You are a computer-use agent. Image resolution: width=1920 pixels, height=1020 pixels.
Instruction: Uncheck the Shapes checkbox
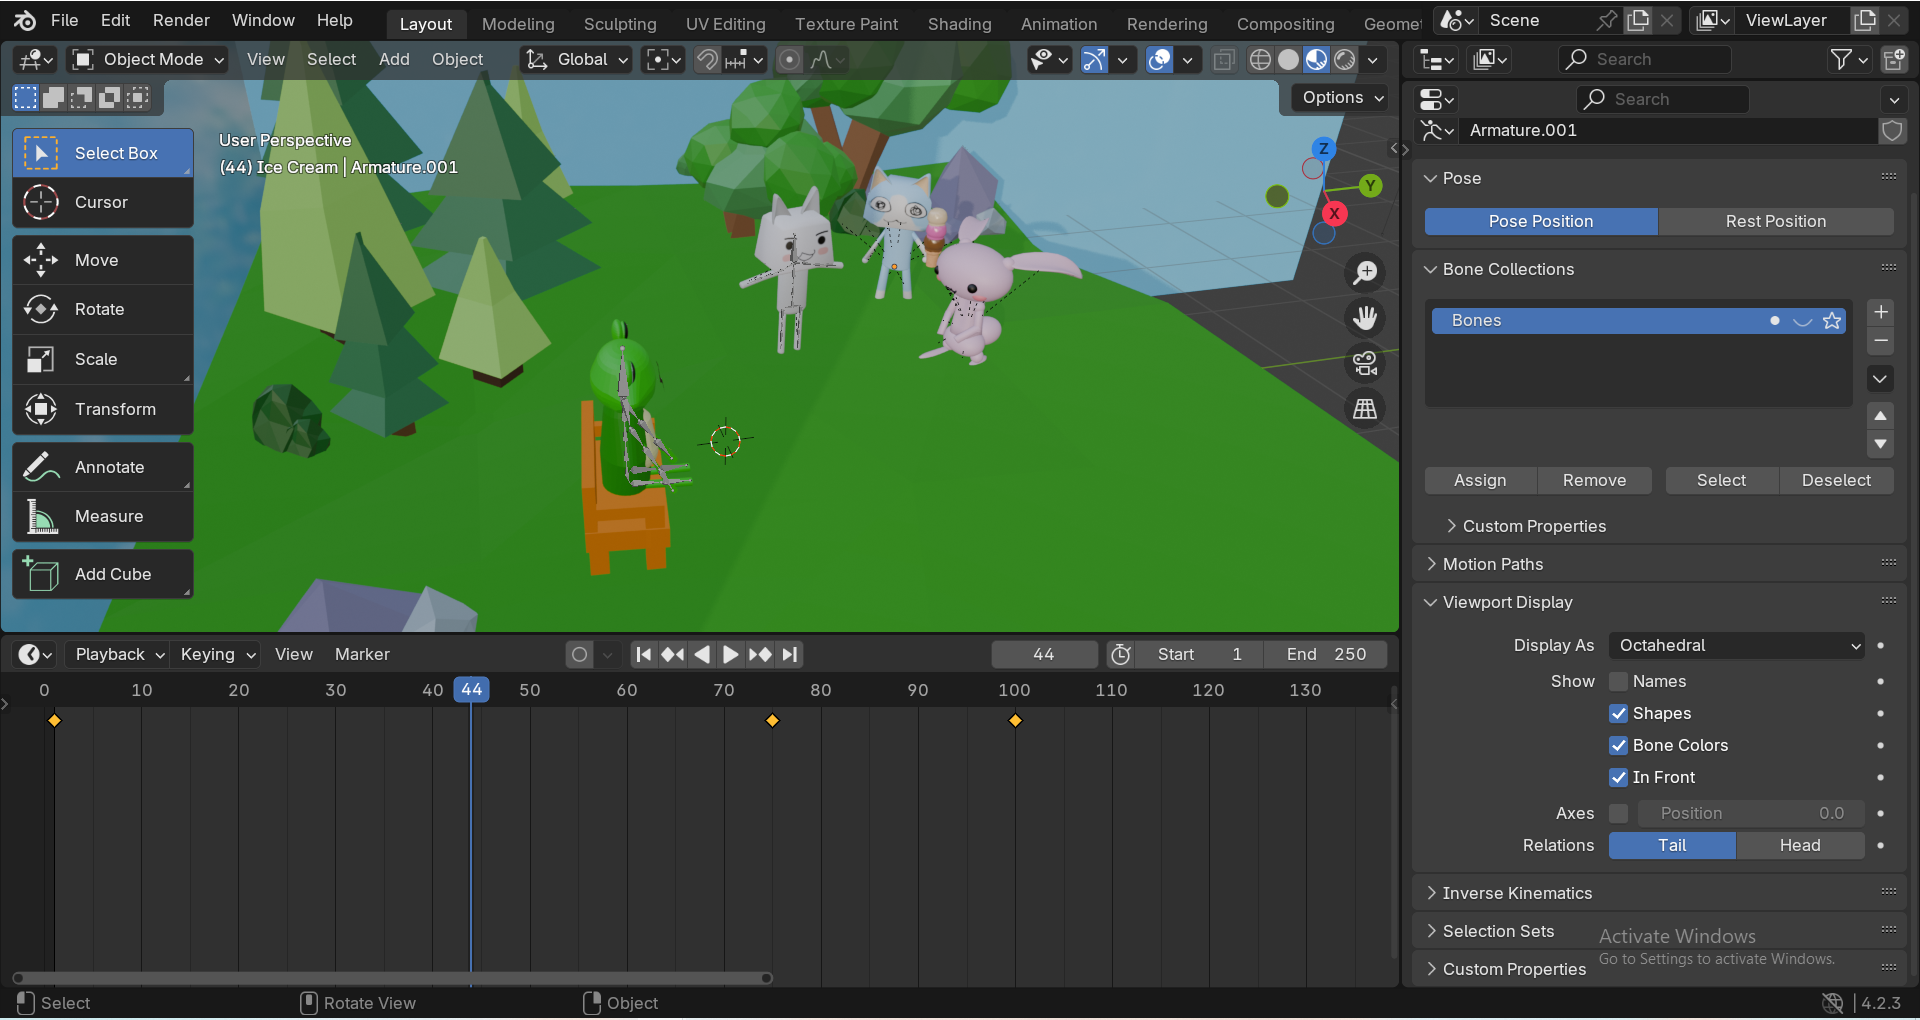click(1618, 714)
